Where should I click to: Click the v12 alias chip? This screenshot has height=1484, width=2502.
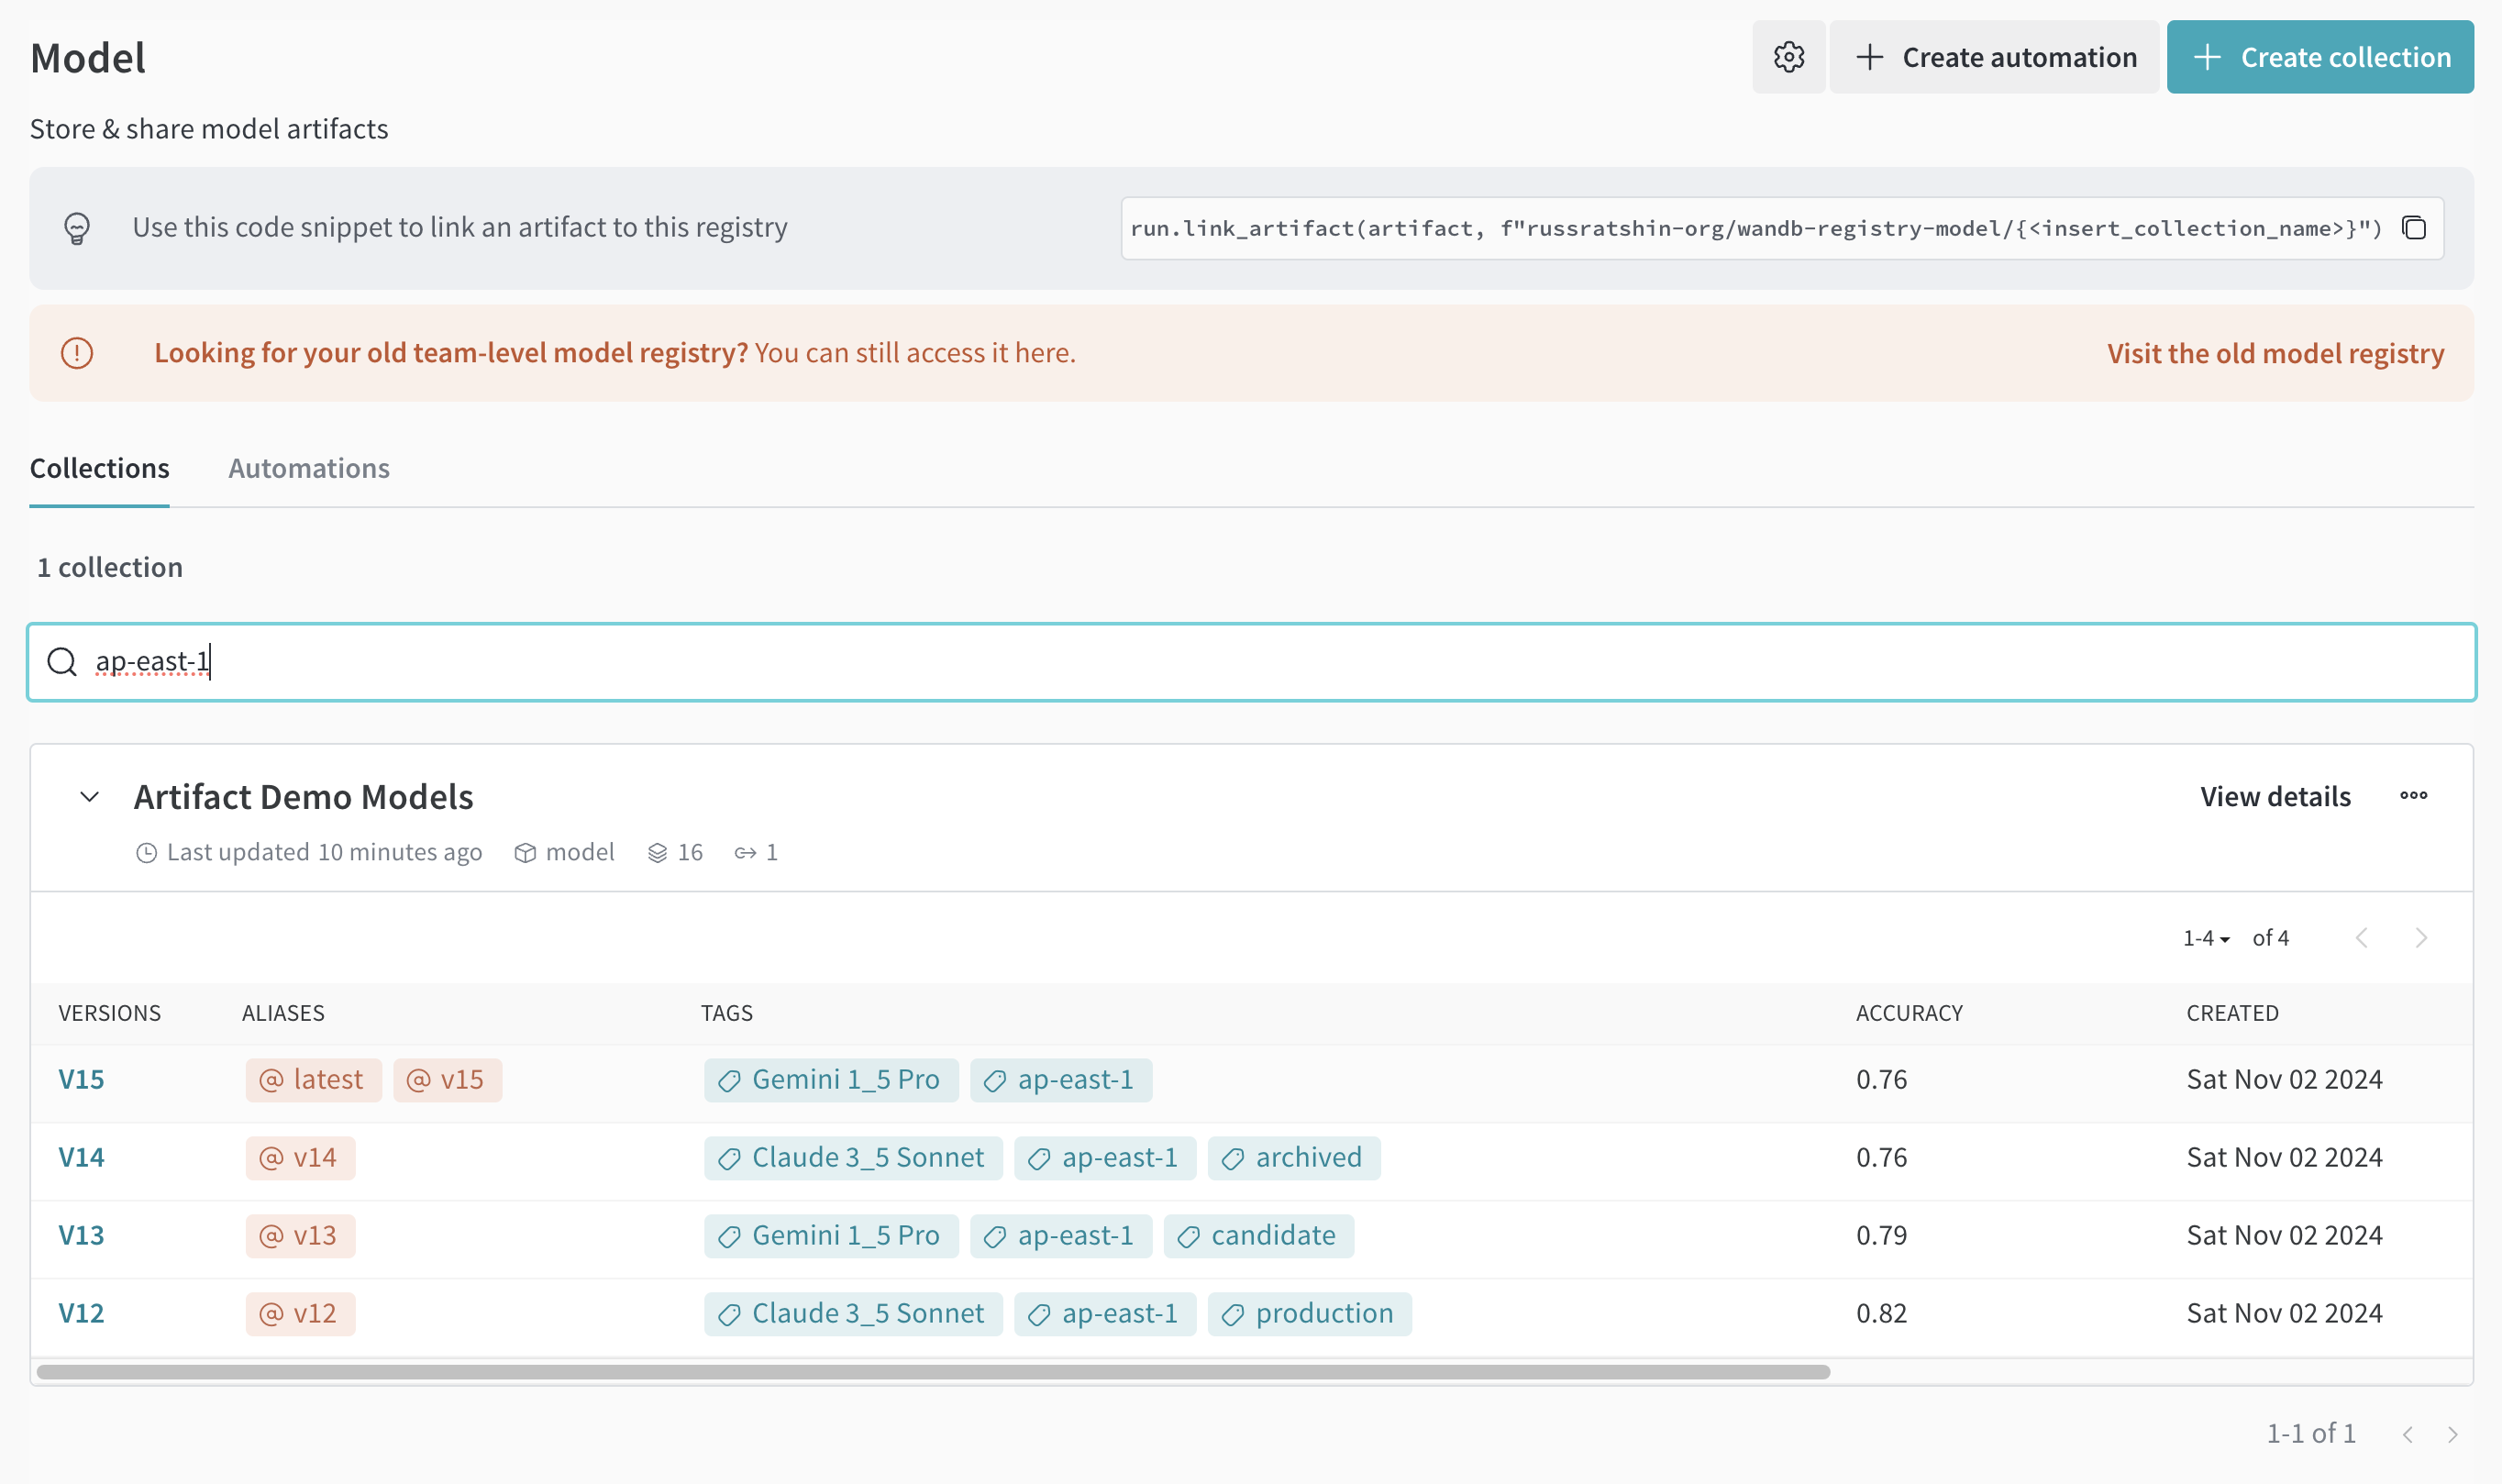(x=300, y=1314)
